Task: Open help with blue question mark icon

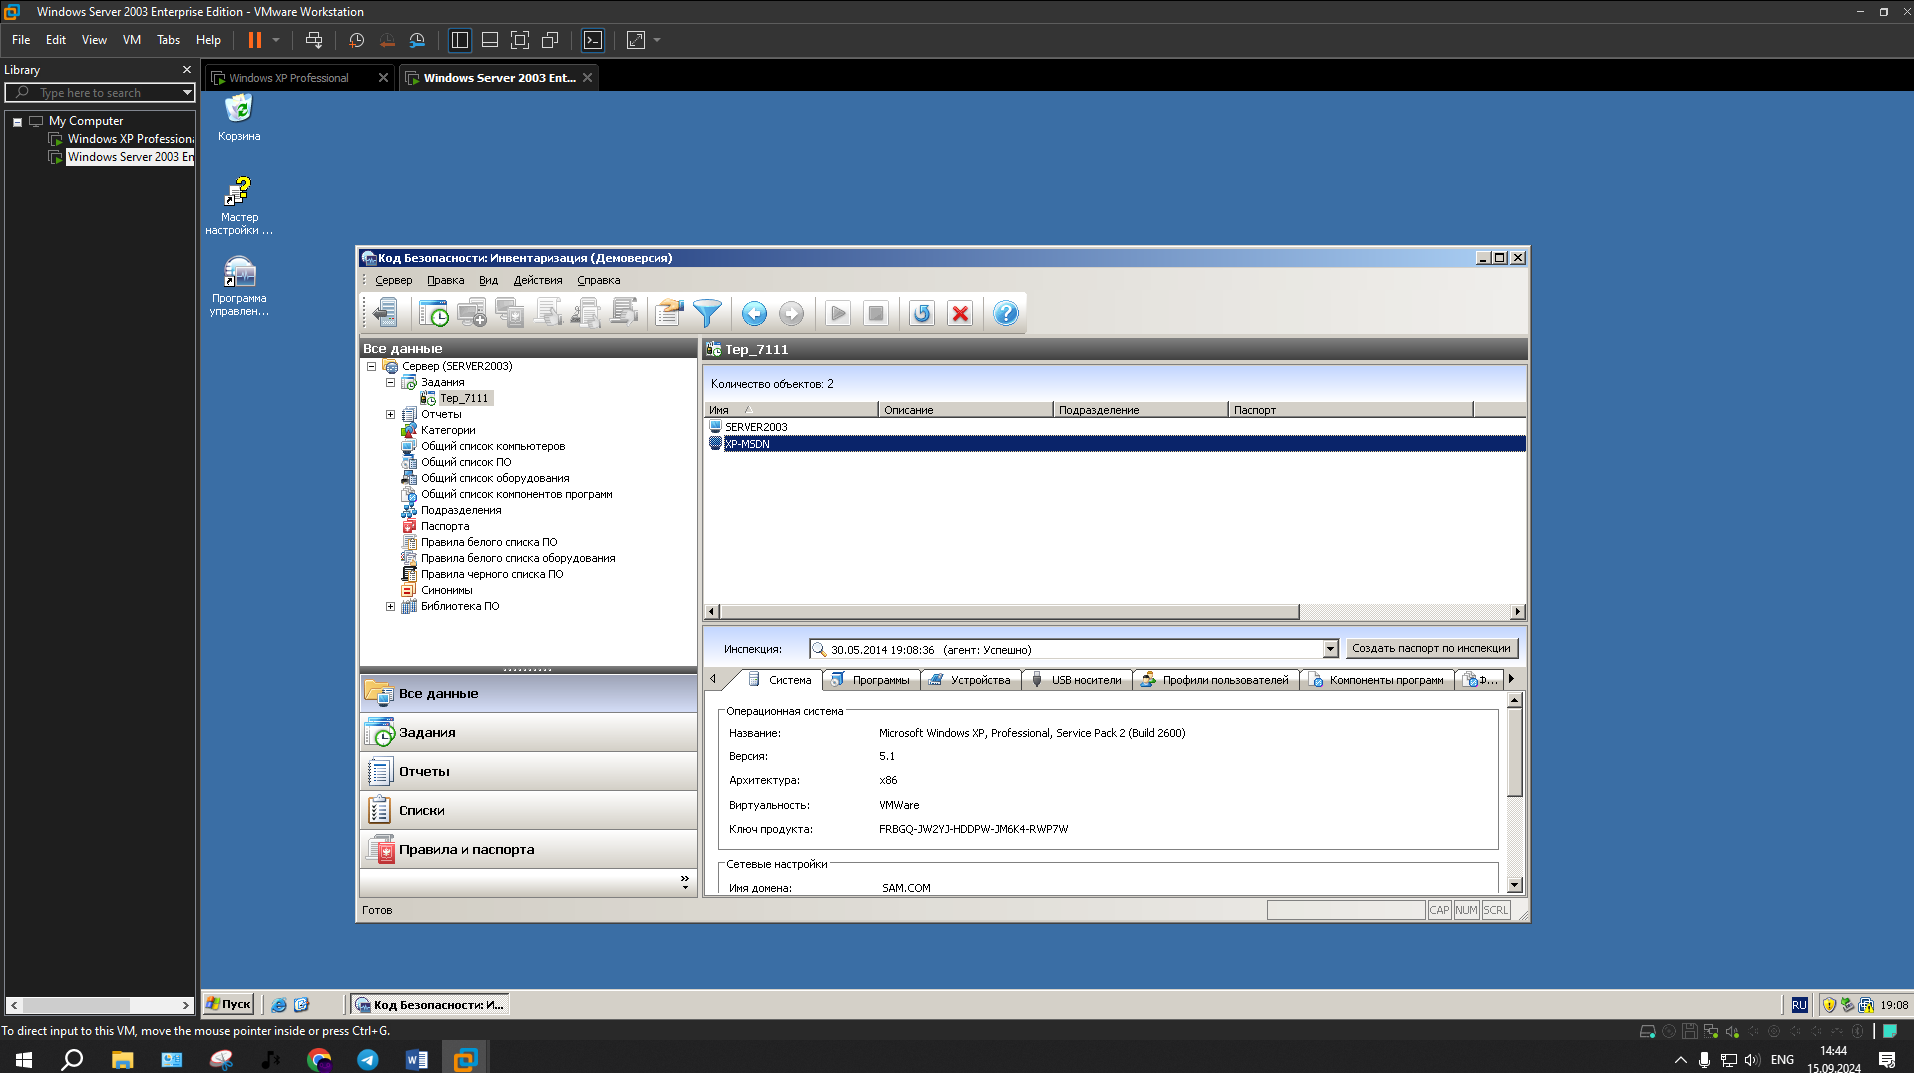Action: [1006, 313]
